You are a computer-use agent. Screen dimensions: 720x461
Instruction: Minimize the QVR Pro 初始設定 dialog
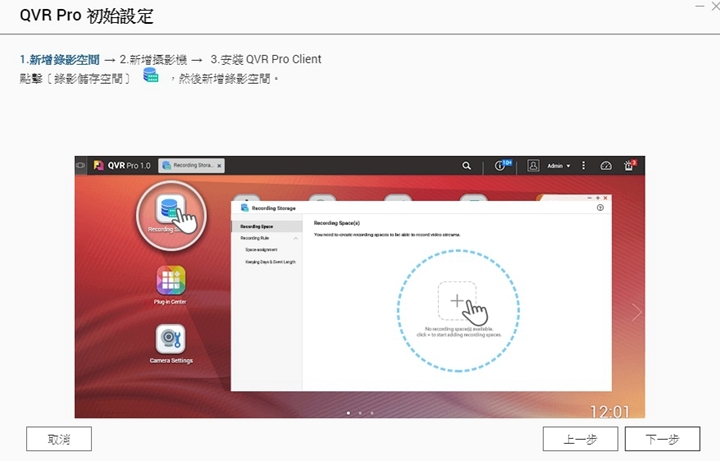coord(700,6)
